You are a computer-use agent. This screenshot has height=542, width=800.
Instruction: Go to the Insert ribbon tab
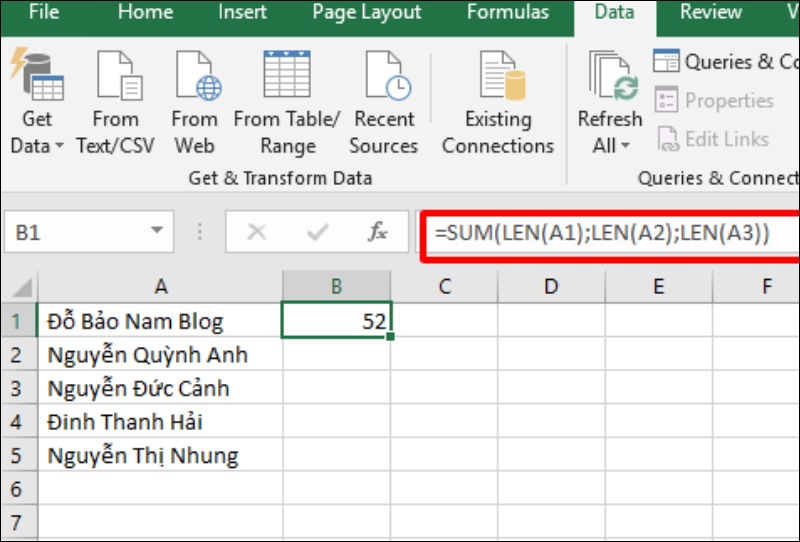coord(242,13)
